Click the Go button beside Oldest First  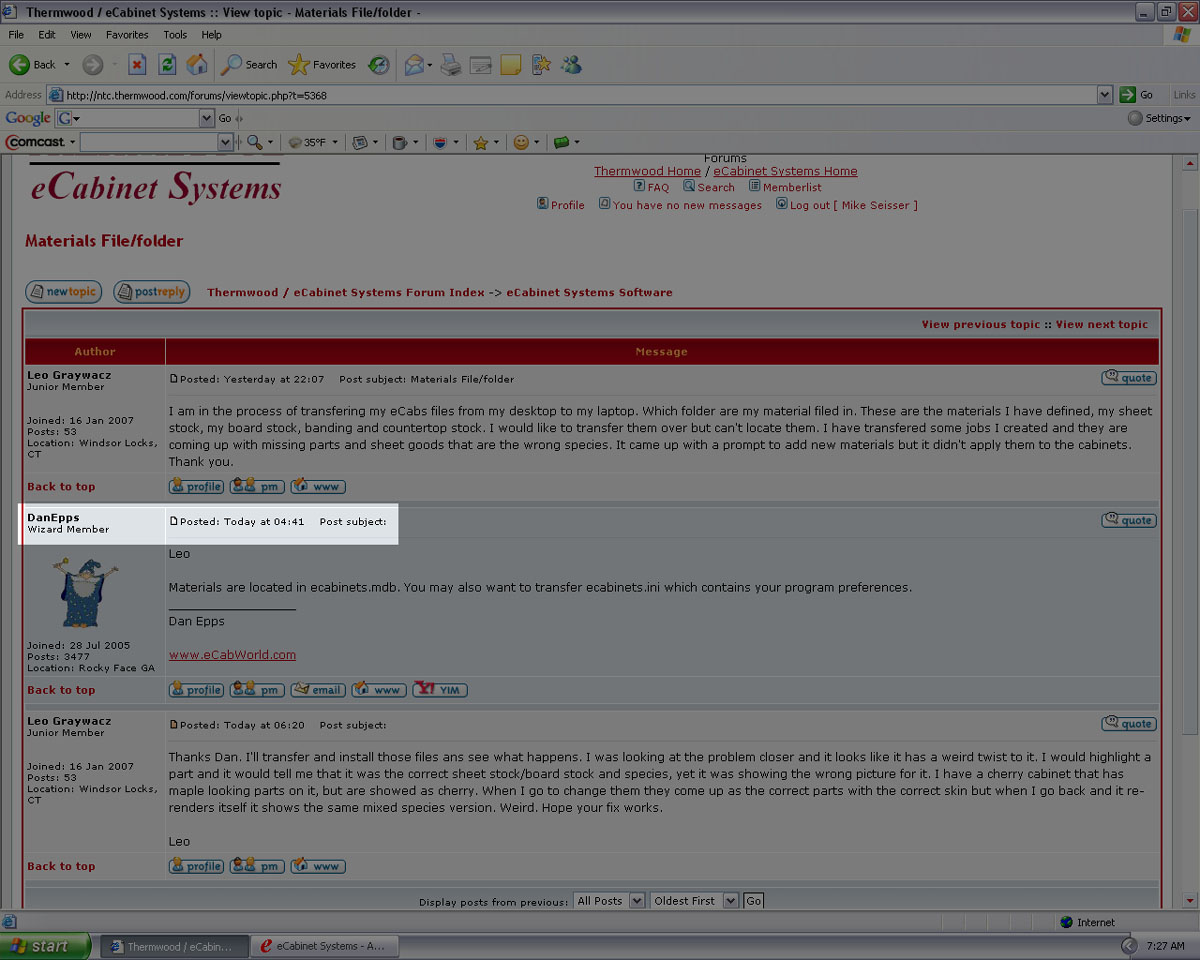754,901
